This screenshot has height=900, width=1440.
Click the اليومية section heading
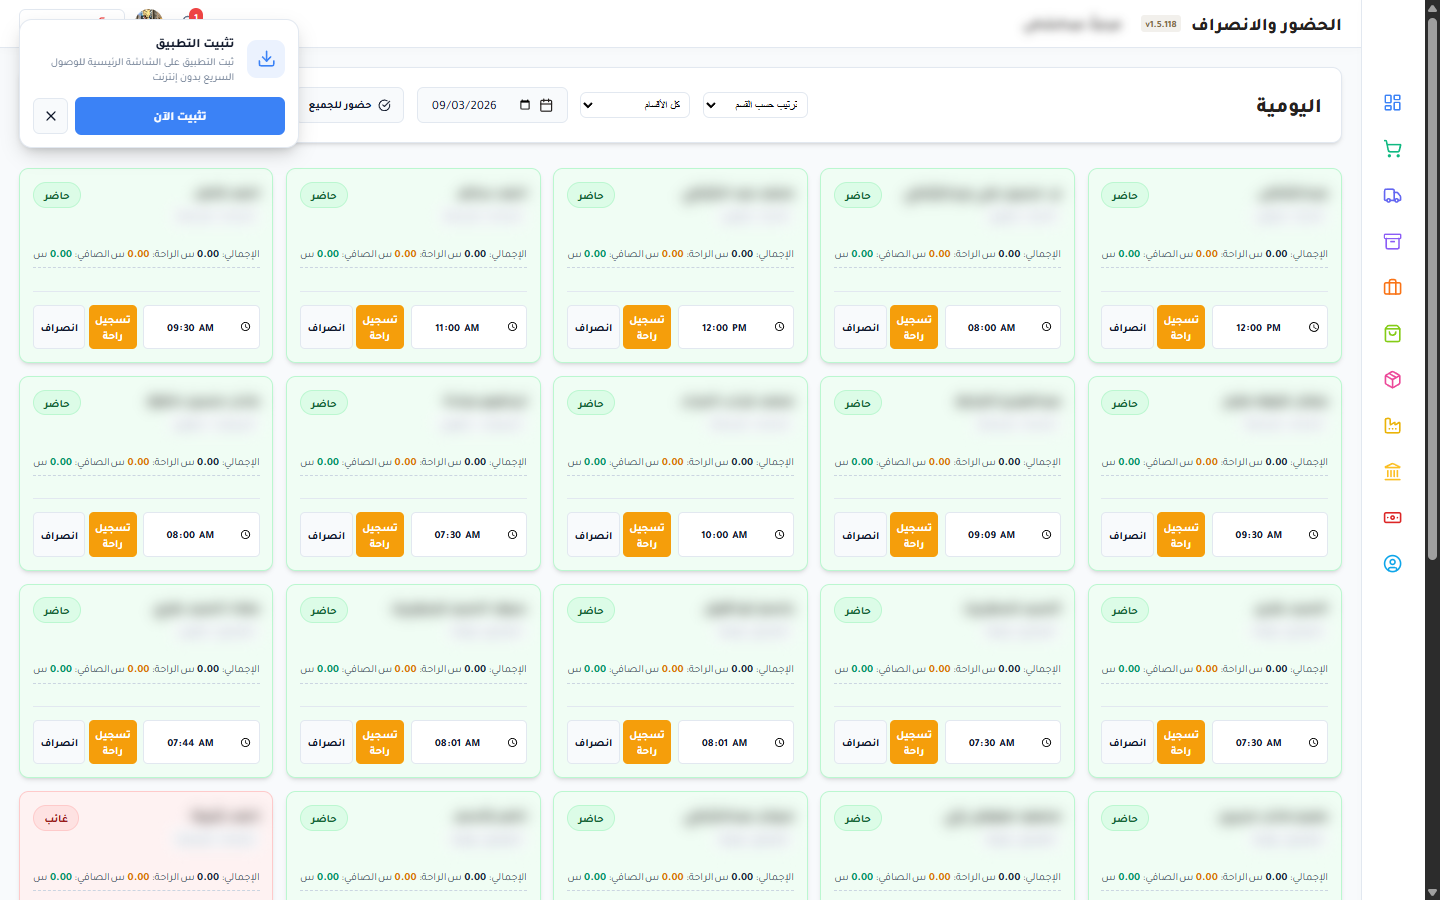click(1289, 105)
